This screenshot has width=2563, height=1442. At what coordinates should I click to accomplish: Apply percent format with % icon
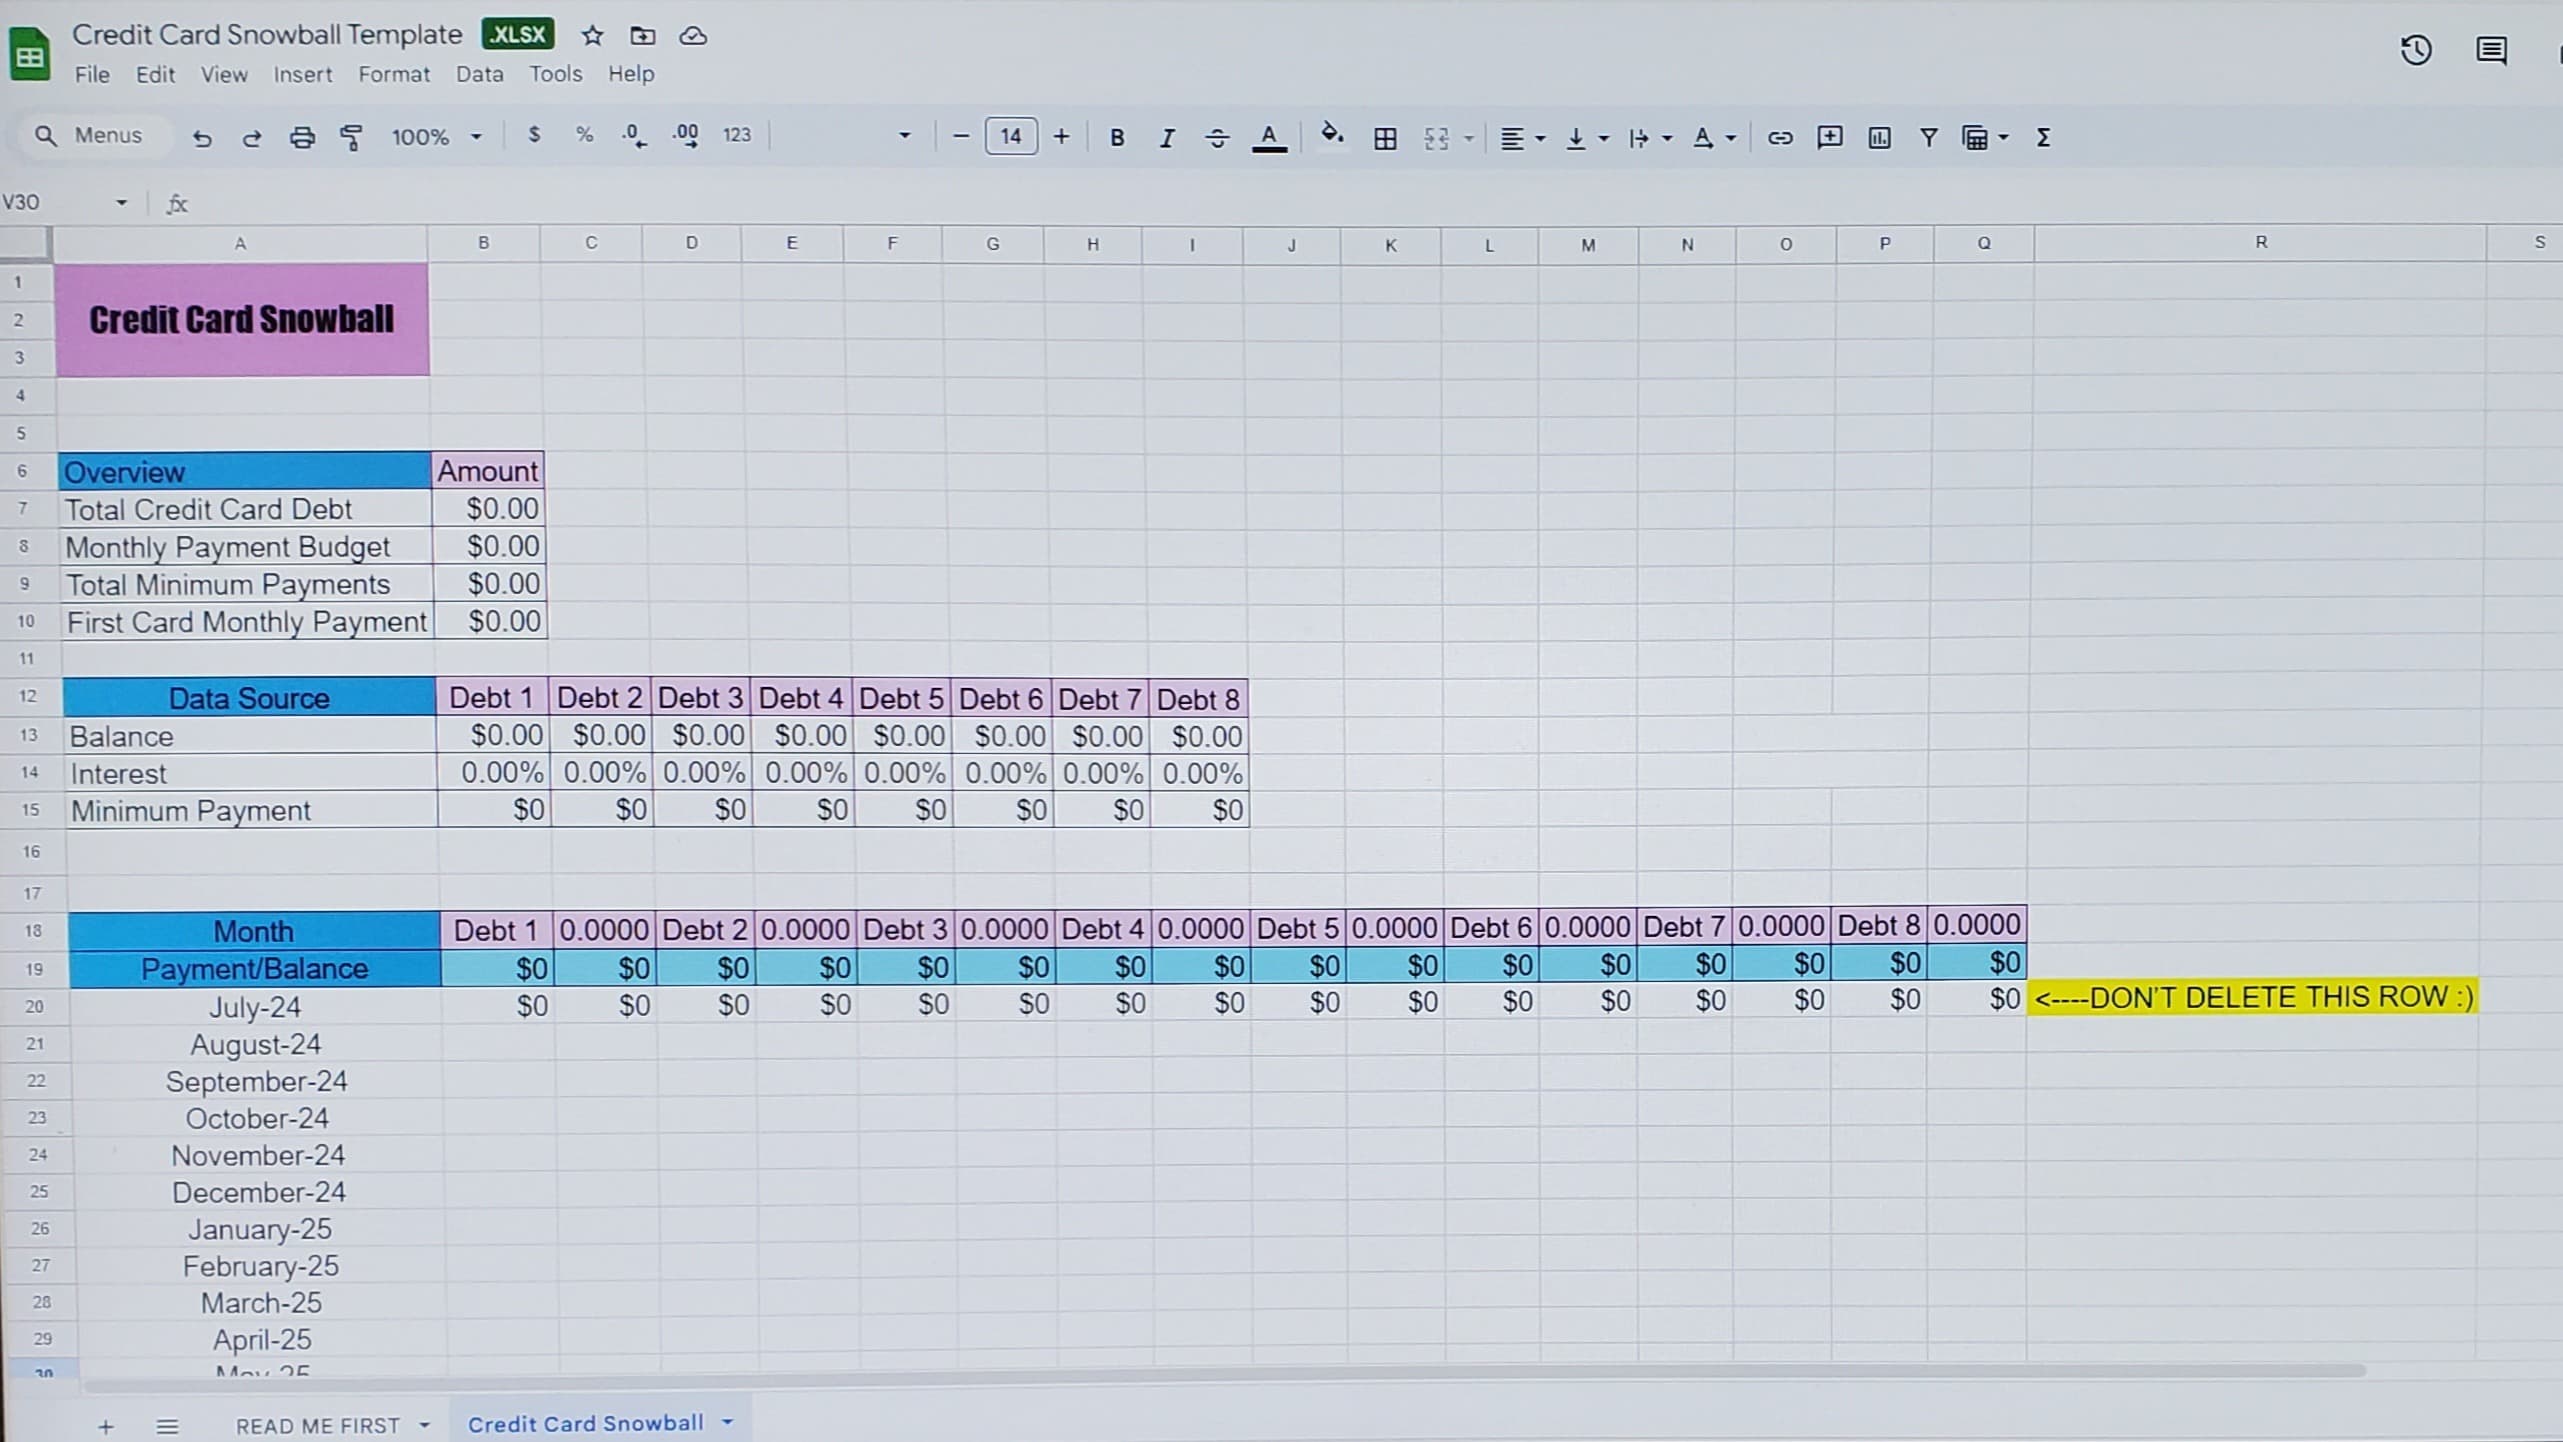pyautogui.click(x=584, y=135)
